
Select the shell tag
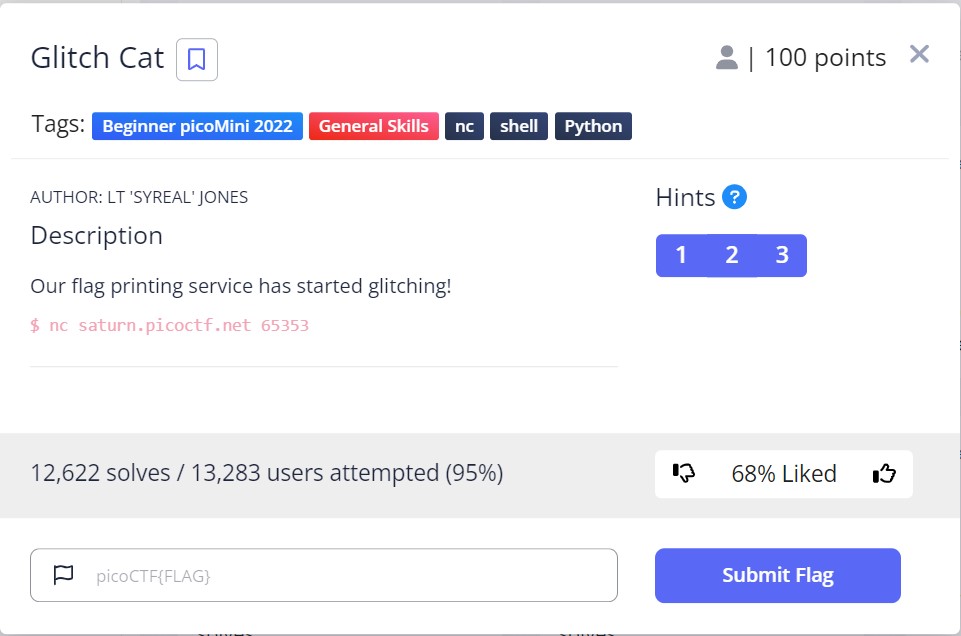(x=518, y=126)
